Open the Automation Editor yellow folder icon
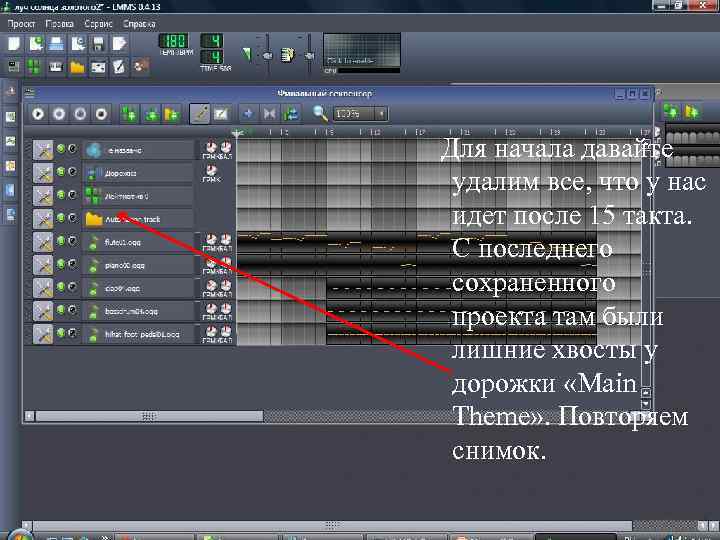The image size is (720, 540). [x=77, y=67]
